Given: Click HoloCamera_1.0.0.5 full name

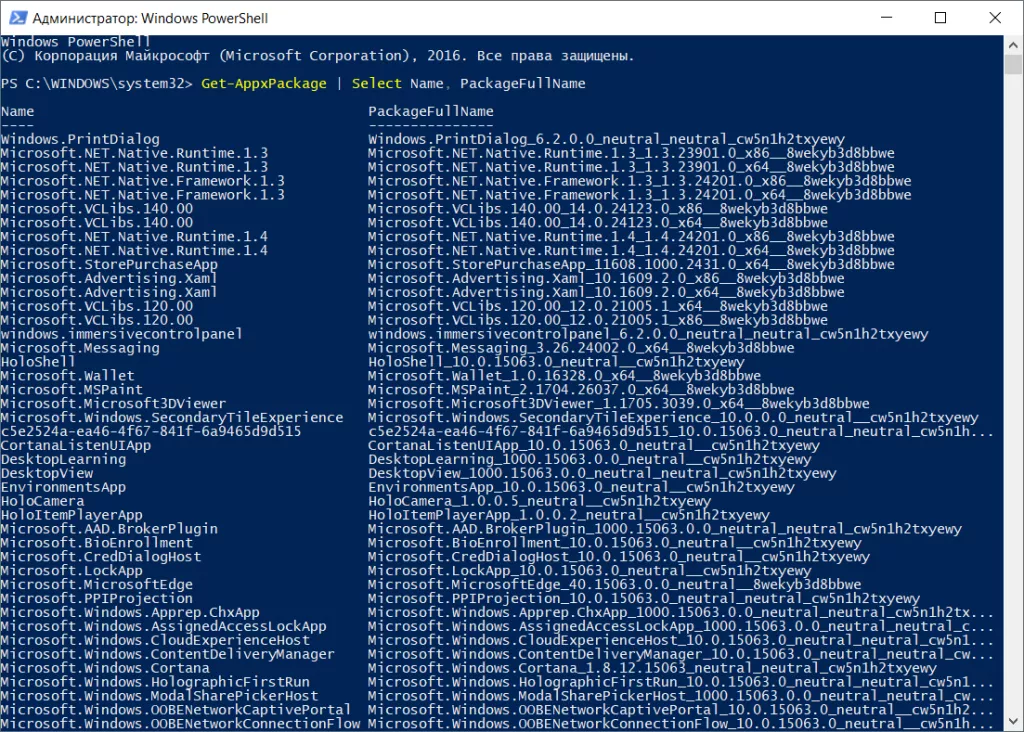Looking at the screenshot, I should point(539,501).
